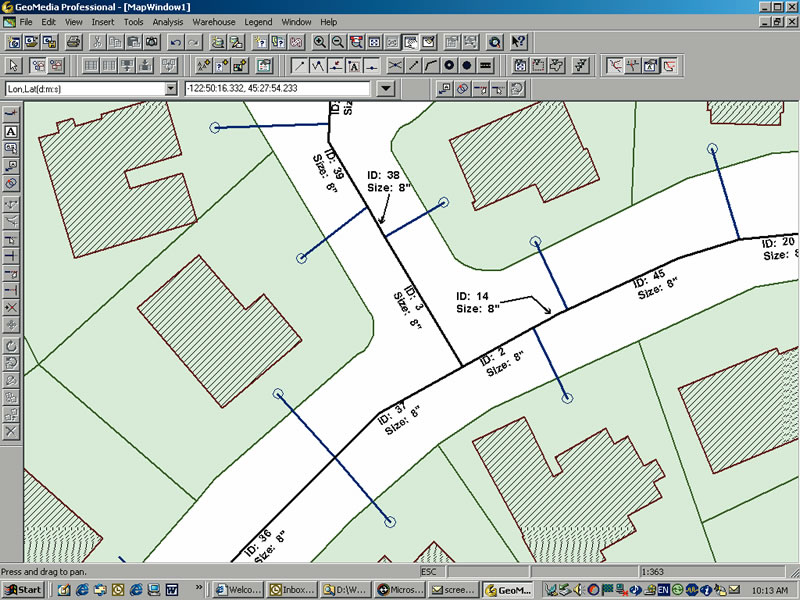Toggle the Pan map hand mode button
The width and height of the screenshot is (800, 600).
(410, 42)
